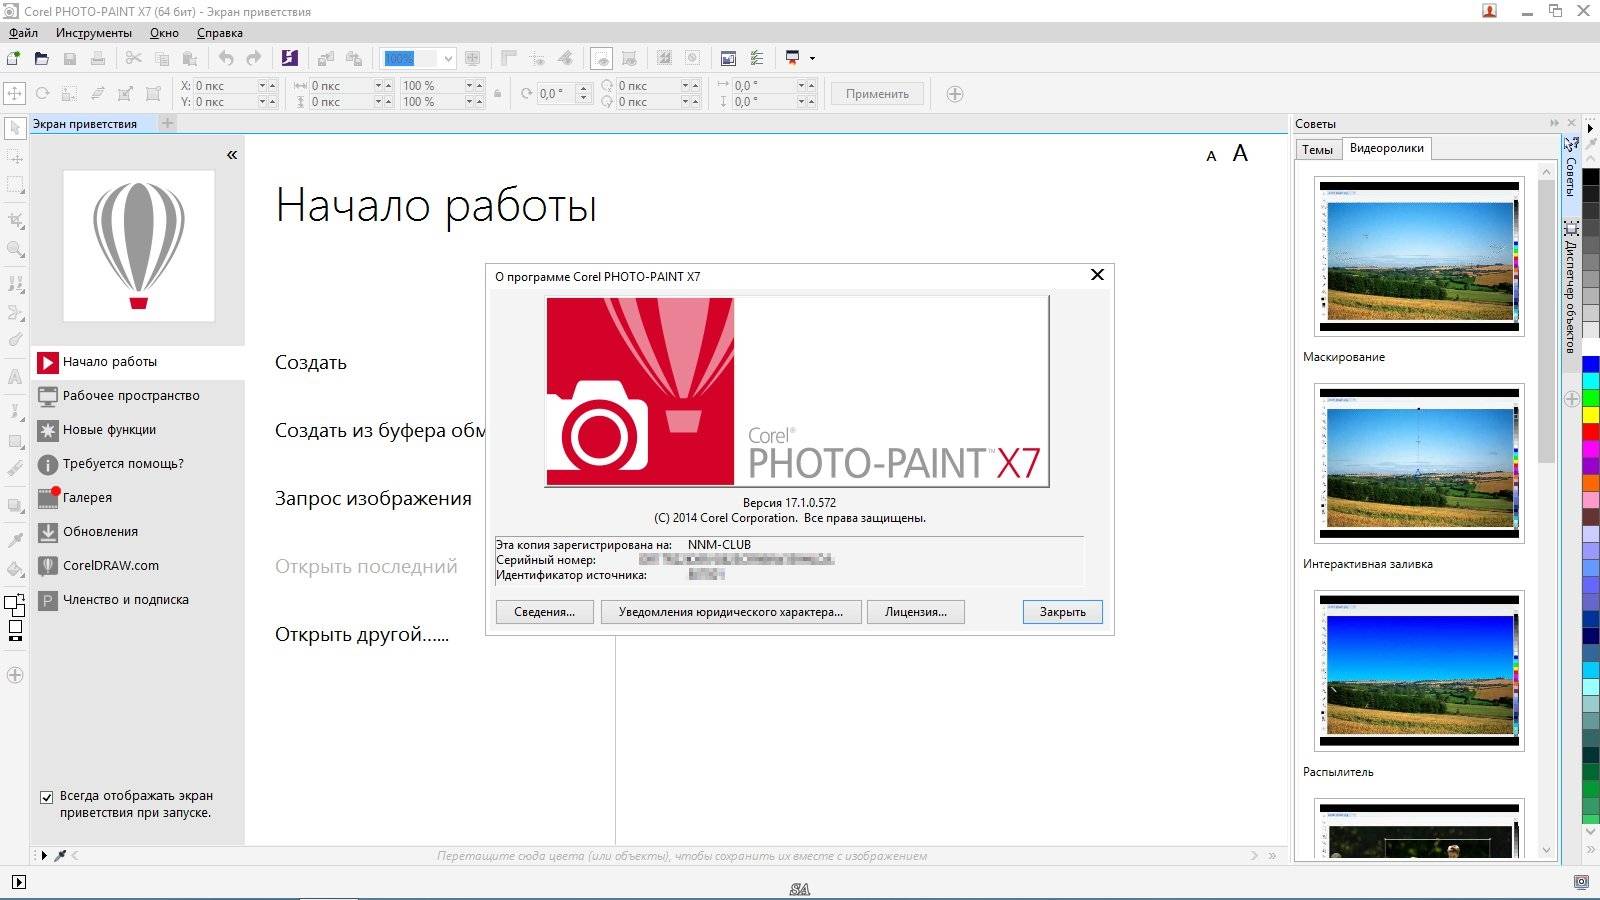
Task: Open the Распылитель video thumbnail
Action: (1419, 670)
